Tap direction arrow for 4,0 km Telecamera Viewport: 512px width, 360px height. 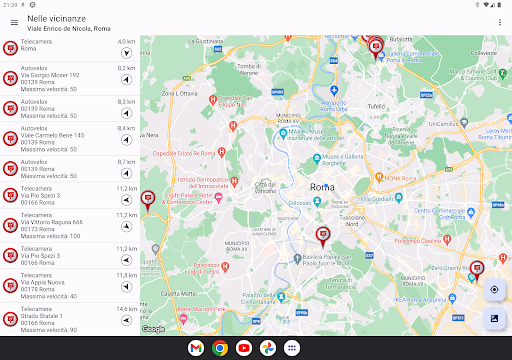126,53
